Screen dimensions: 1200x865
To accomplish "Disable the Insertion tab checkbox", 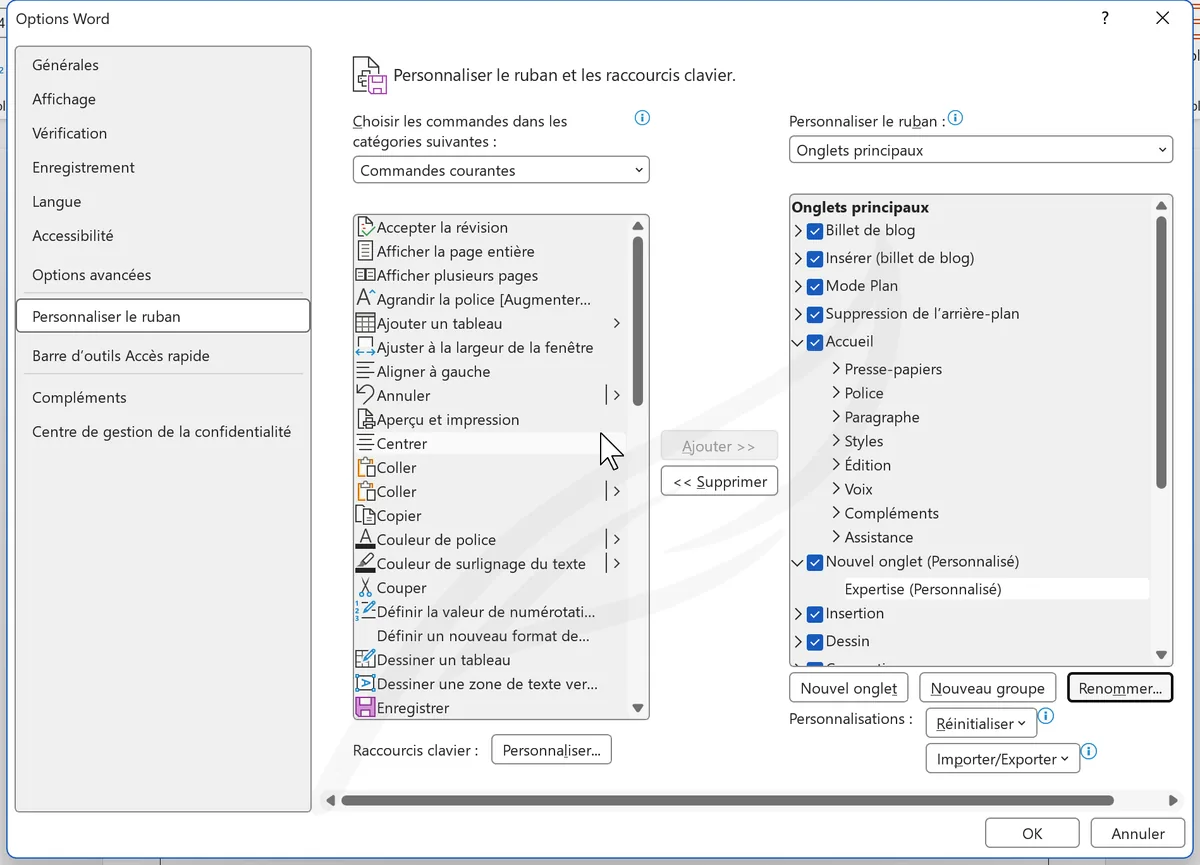I will (814, 614).
